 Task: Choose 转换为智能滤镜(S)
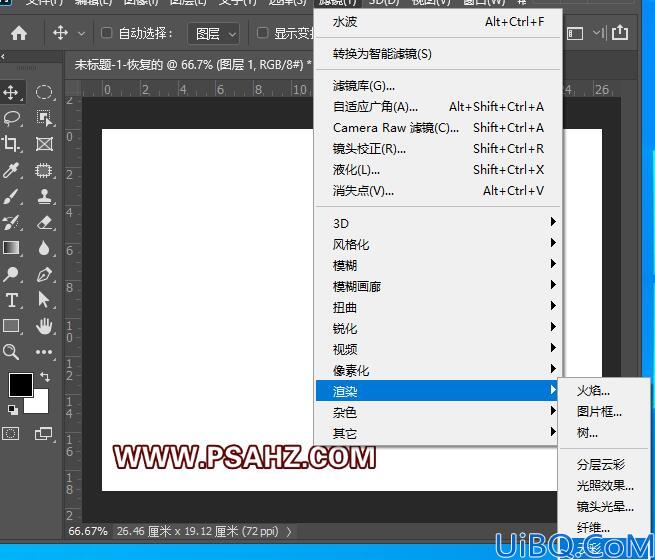pos(438,54)
